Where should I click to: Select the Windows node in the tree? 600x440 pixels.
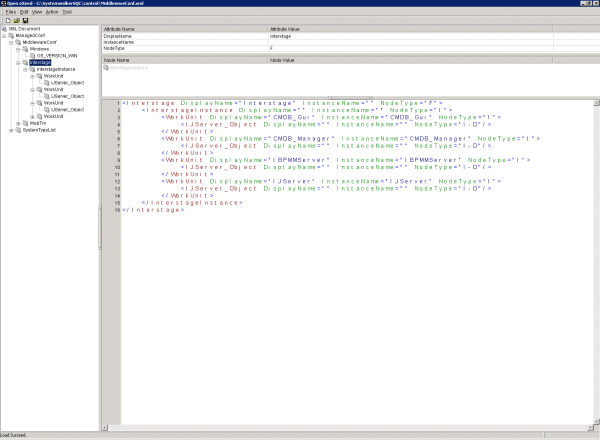[39, 49]
